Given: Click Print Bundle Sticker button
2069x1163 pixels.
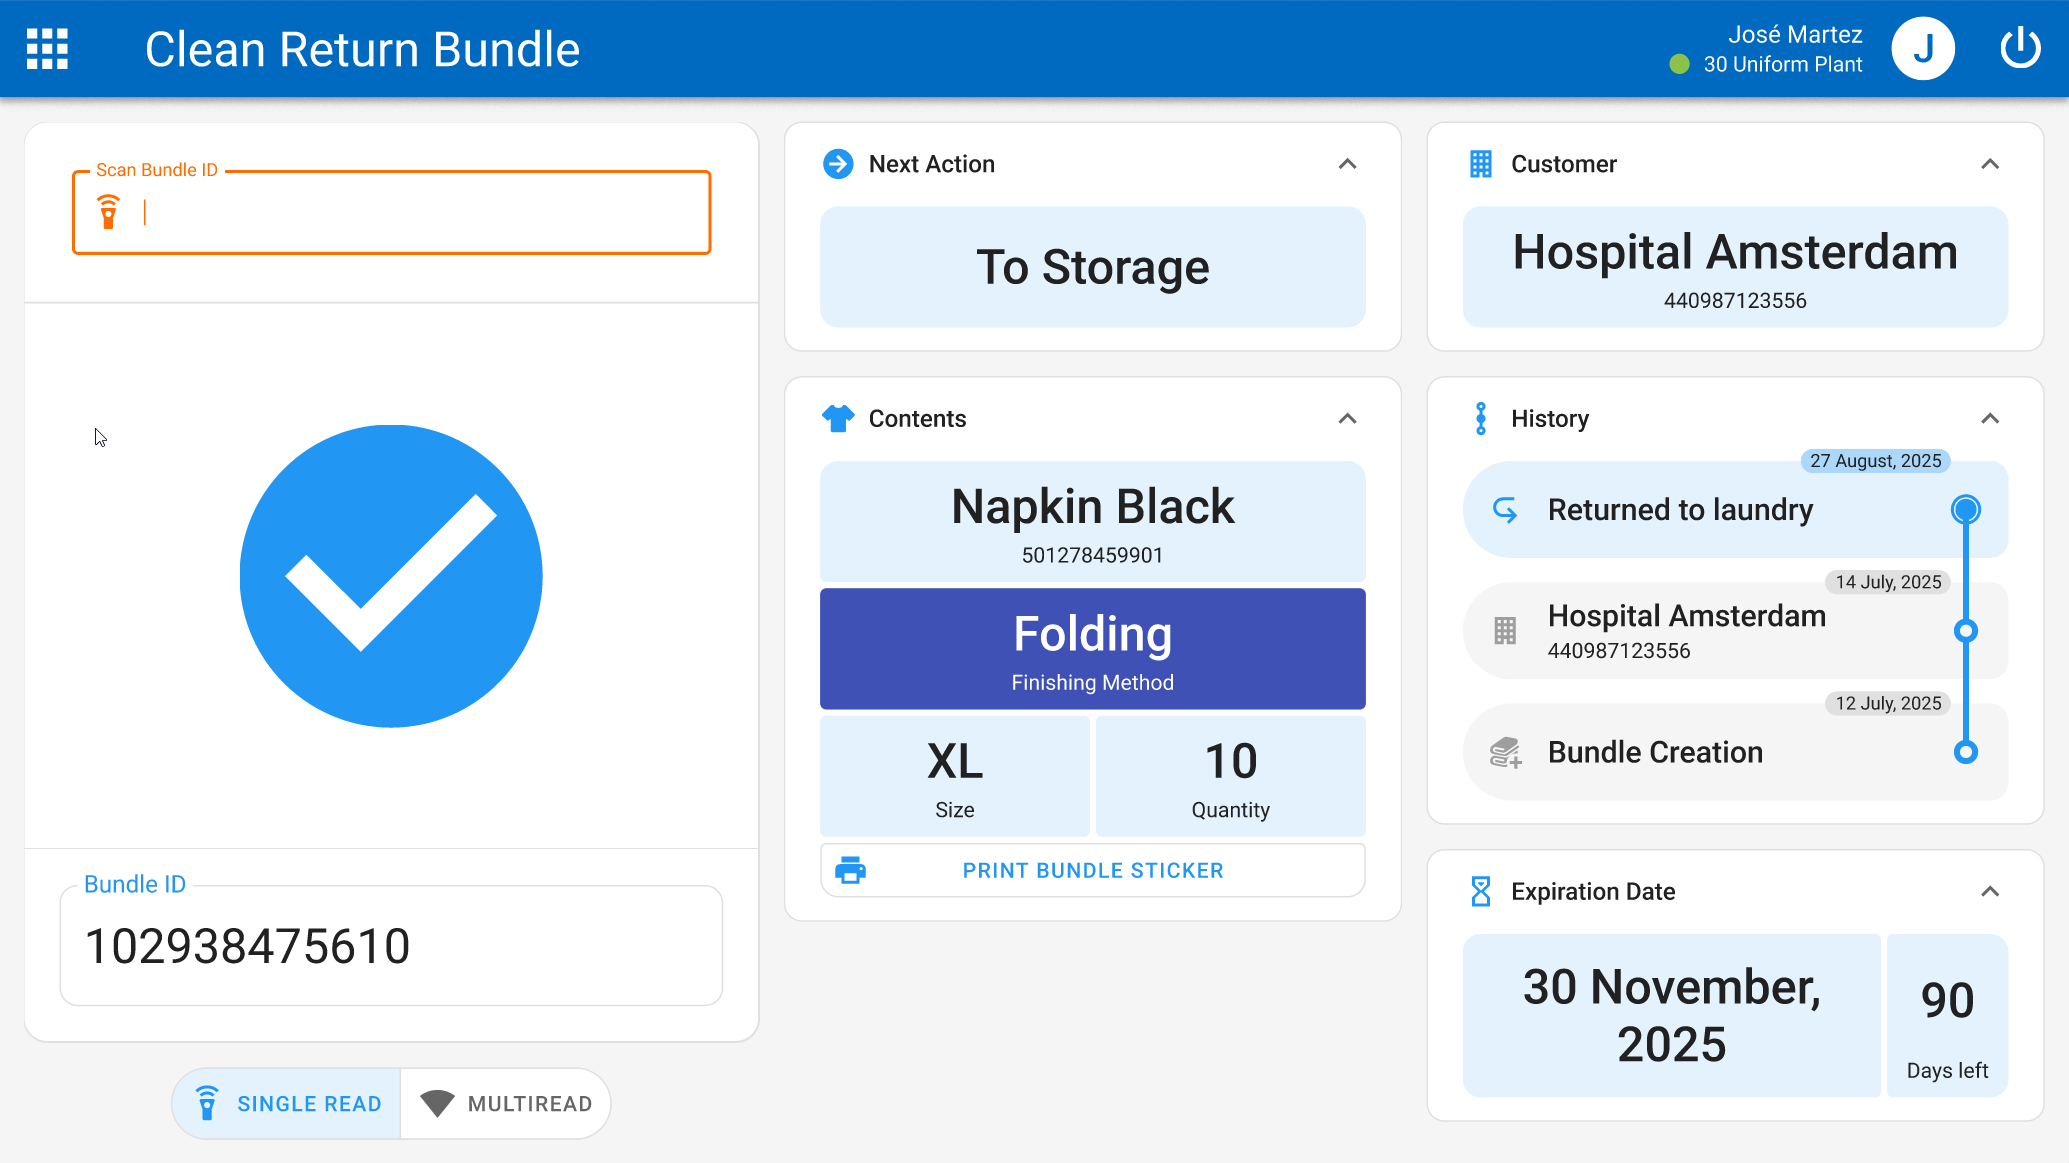Looking at the screenshot, I should (x=1092, y=870).
